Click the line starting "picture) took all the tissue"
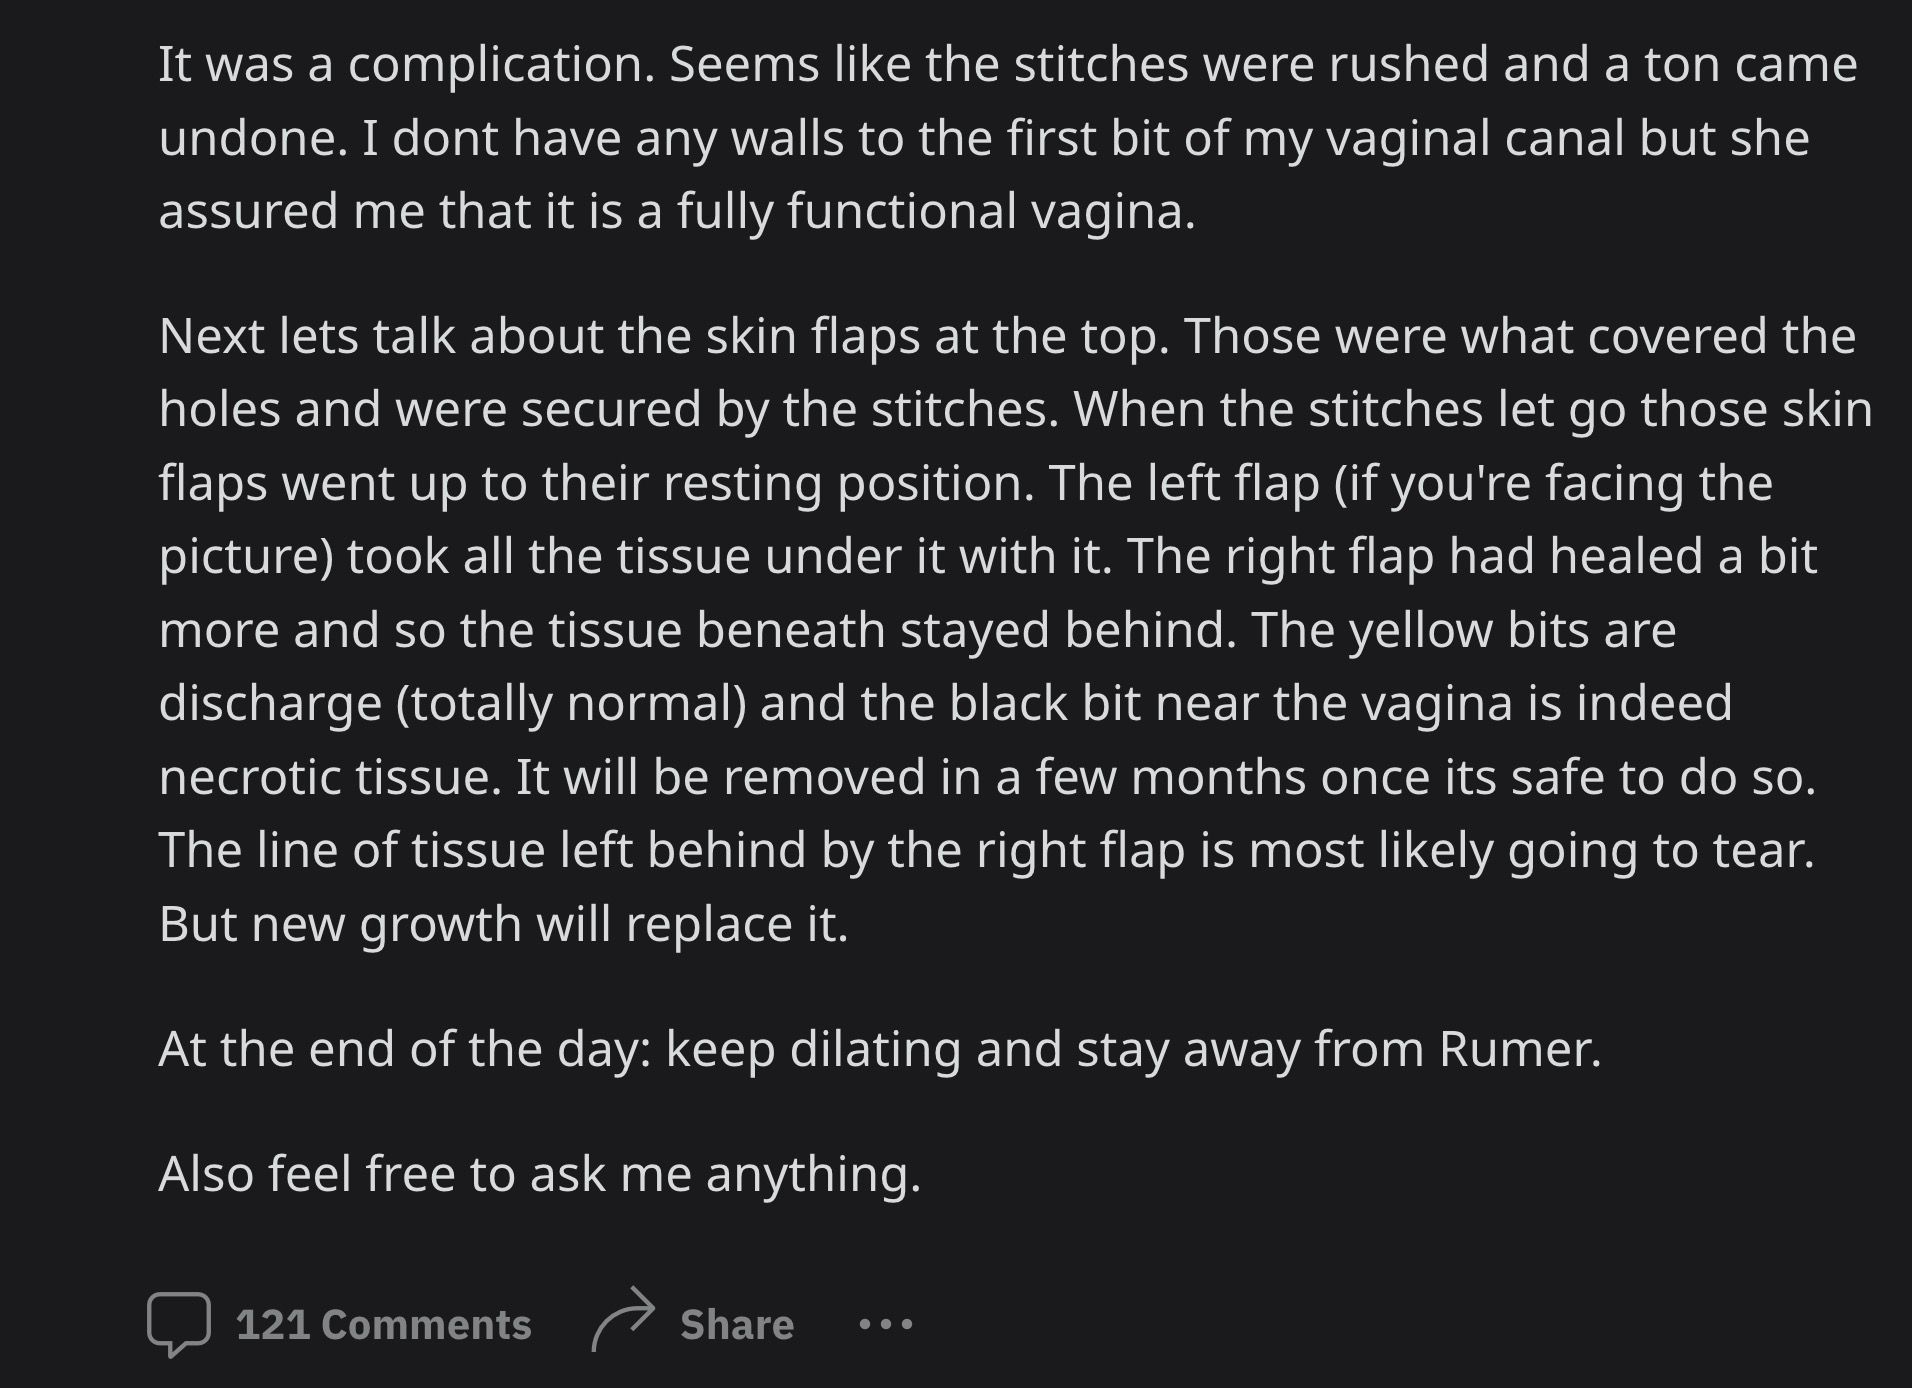This screenshot has width=1912, height=1388. pos(986,557)
